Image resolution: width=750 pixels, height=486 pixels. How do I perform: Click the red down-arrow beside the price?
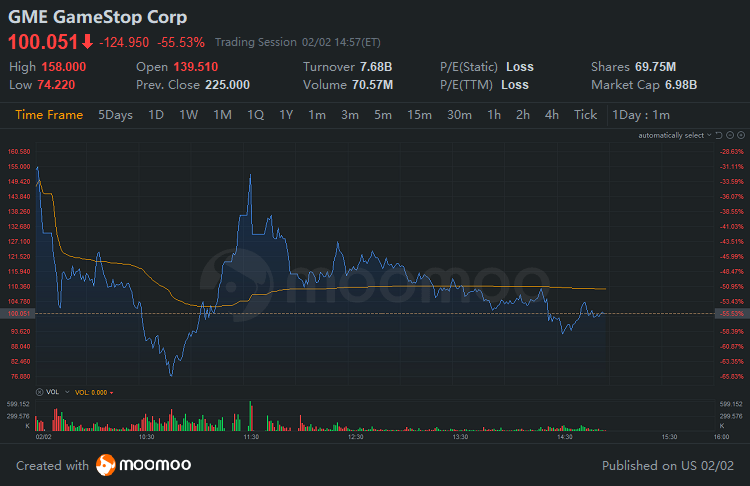pyautogui.click(x=87, y=42)
